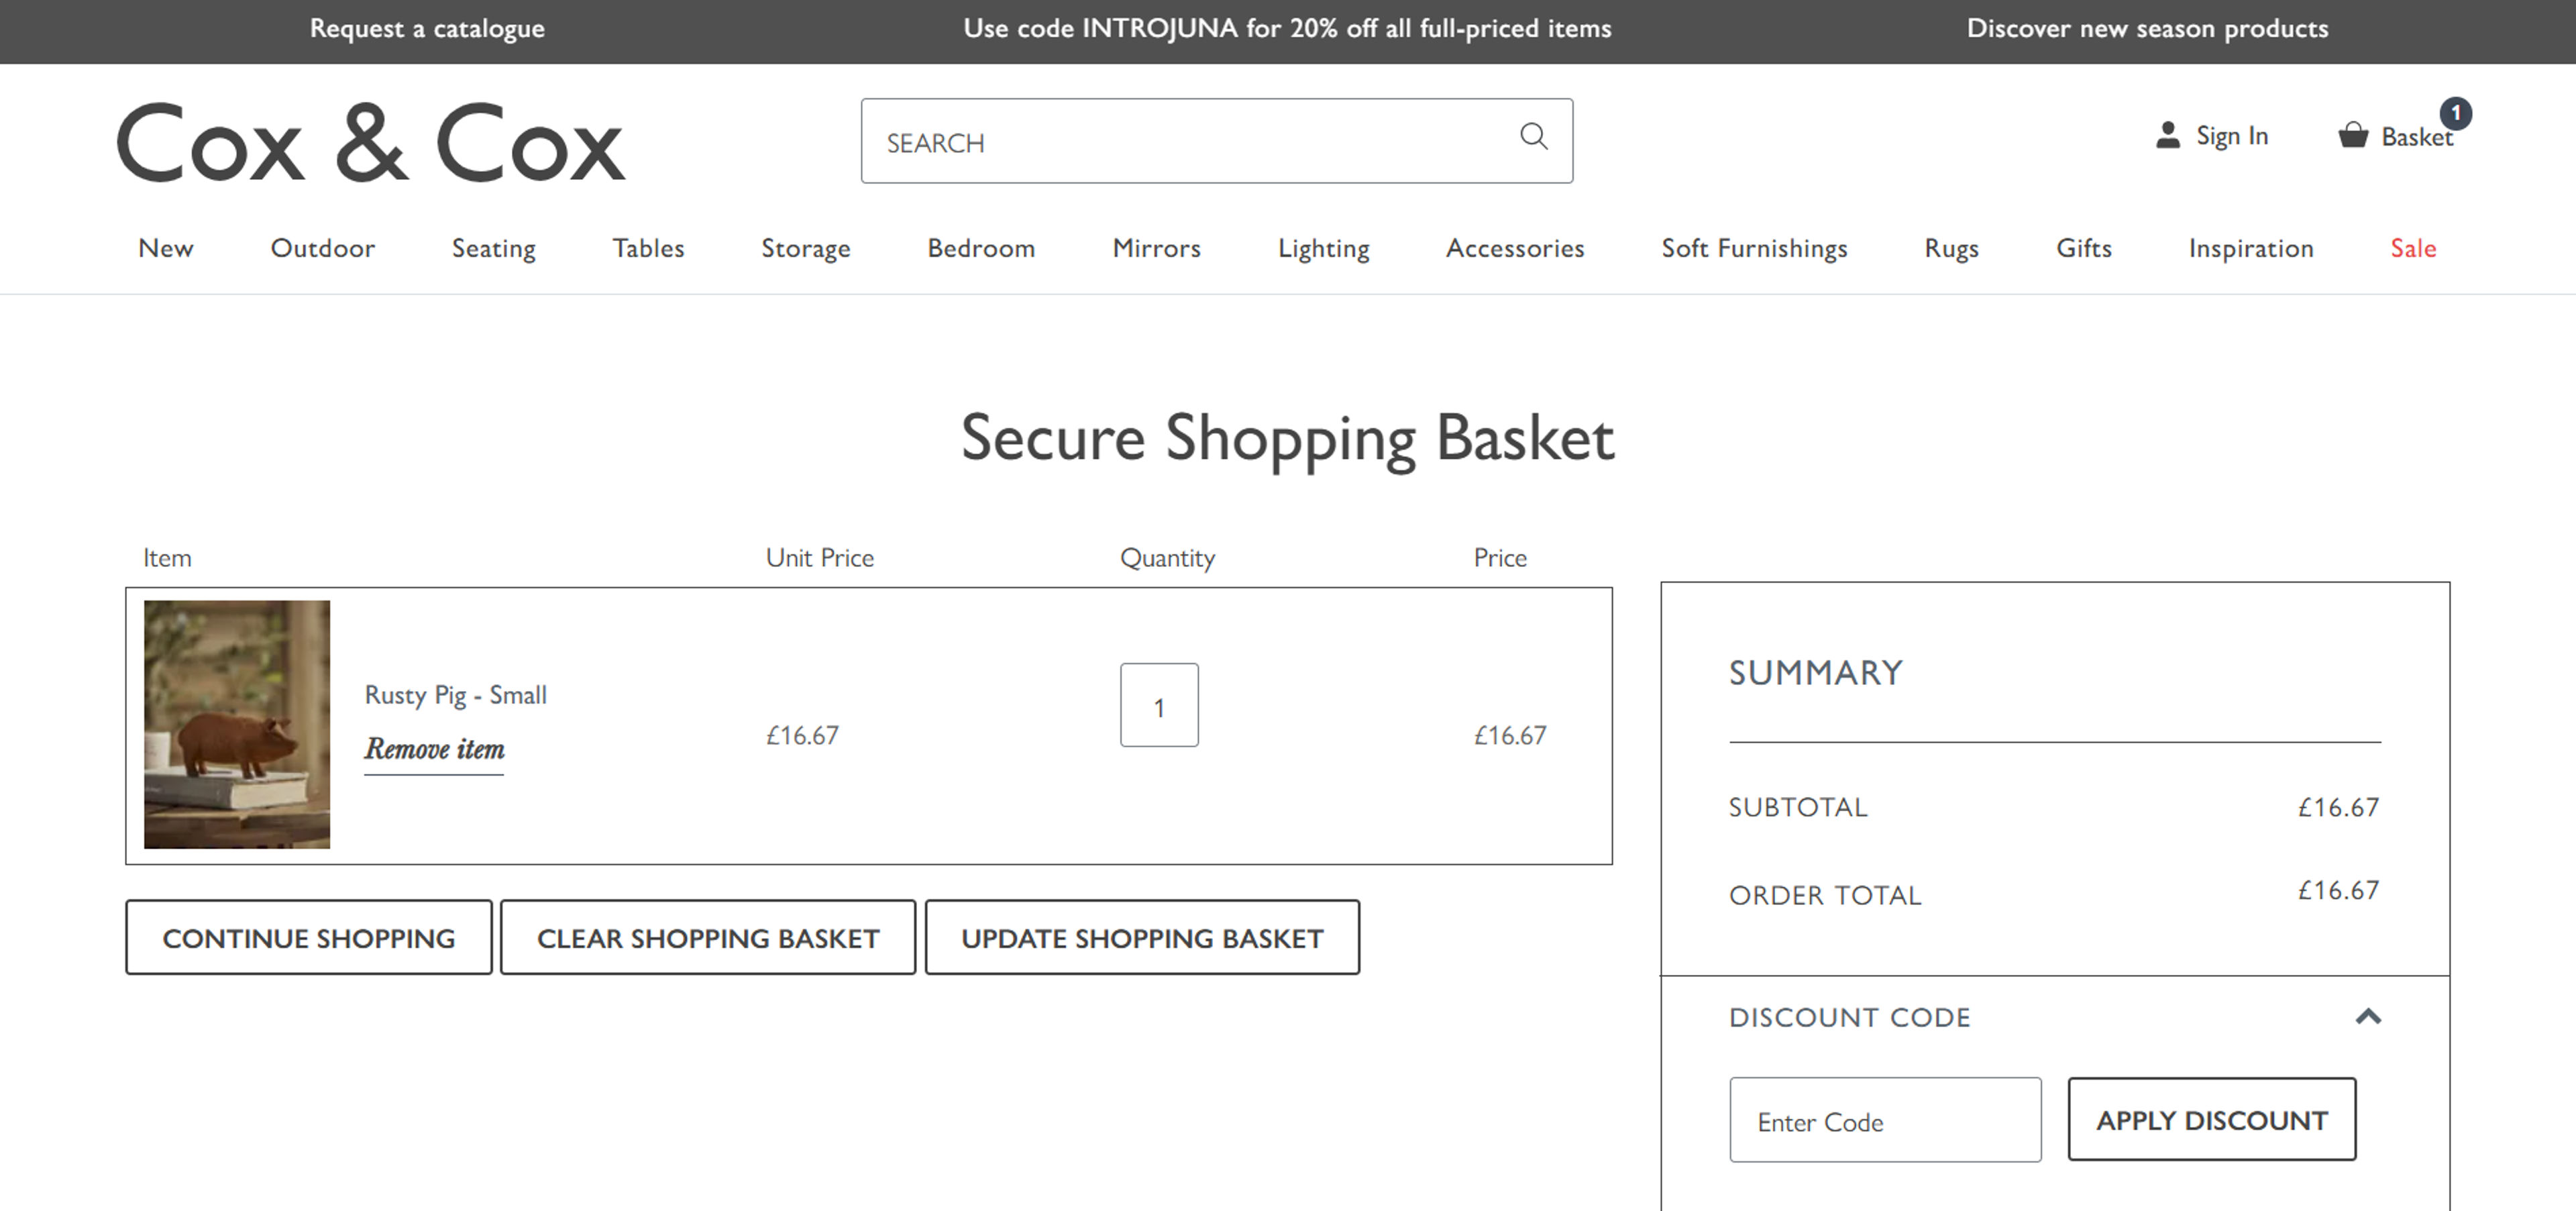The image size is (2576, 1211).
Task: Focus the Search input field
Action: [x=1216, y=141]
